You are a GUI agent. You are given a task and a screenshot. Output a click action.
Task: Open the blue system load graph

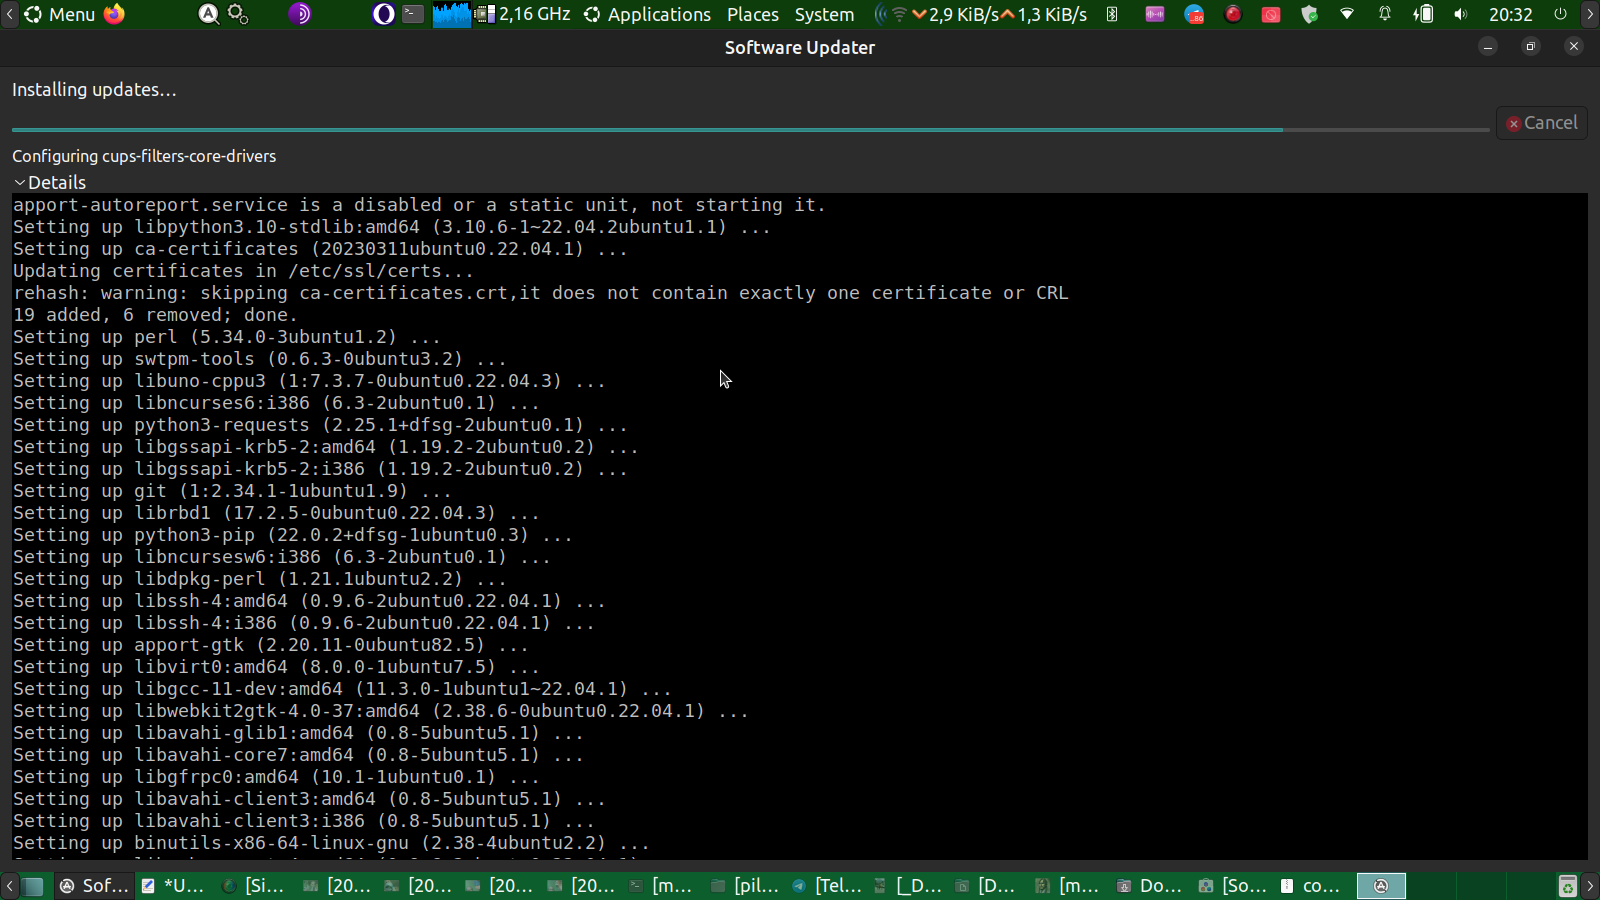pyautogui.click(x=451, y=14)
